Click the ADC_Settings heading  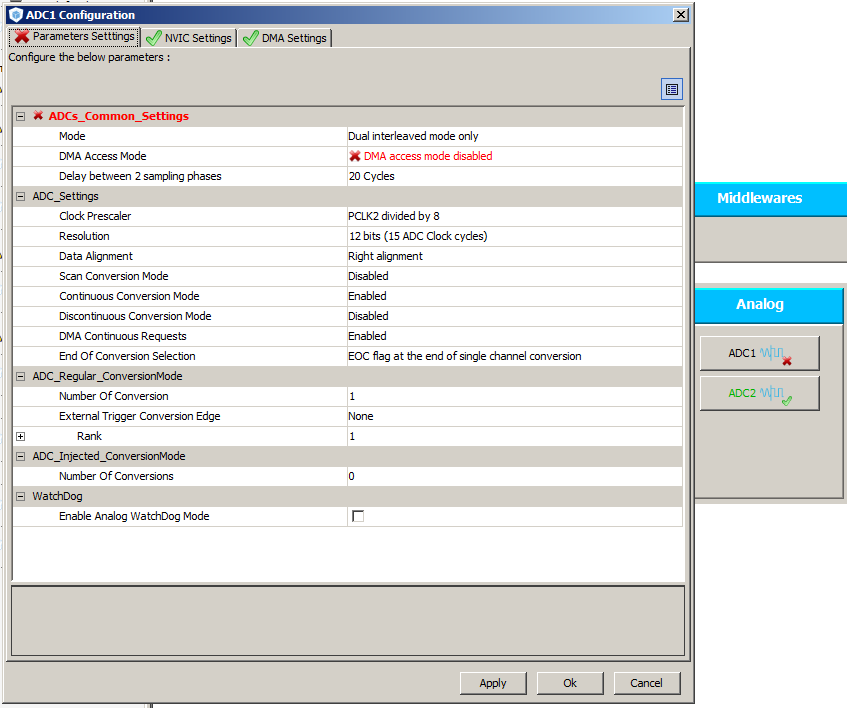point(65,196)
